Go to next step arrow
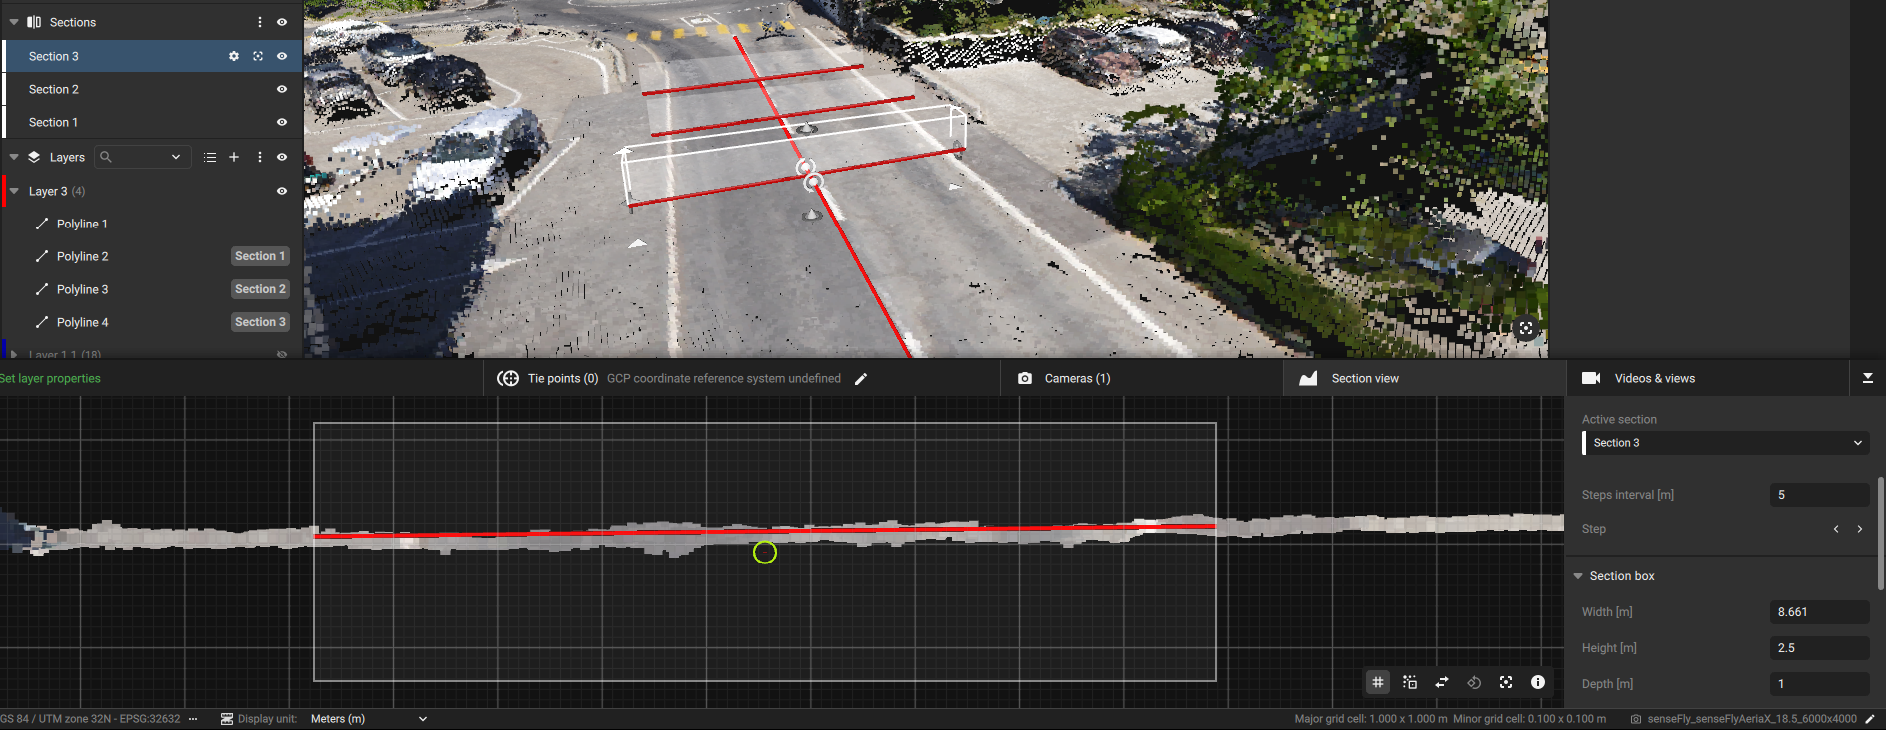1886x730 pixels. click(x=1860, y=529)
